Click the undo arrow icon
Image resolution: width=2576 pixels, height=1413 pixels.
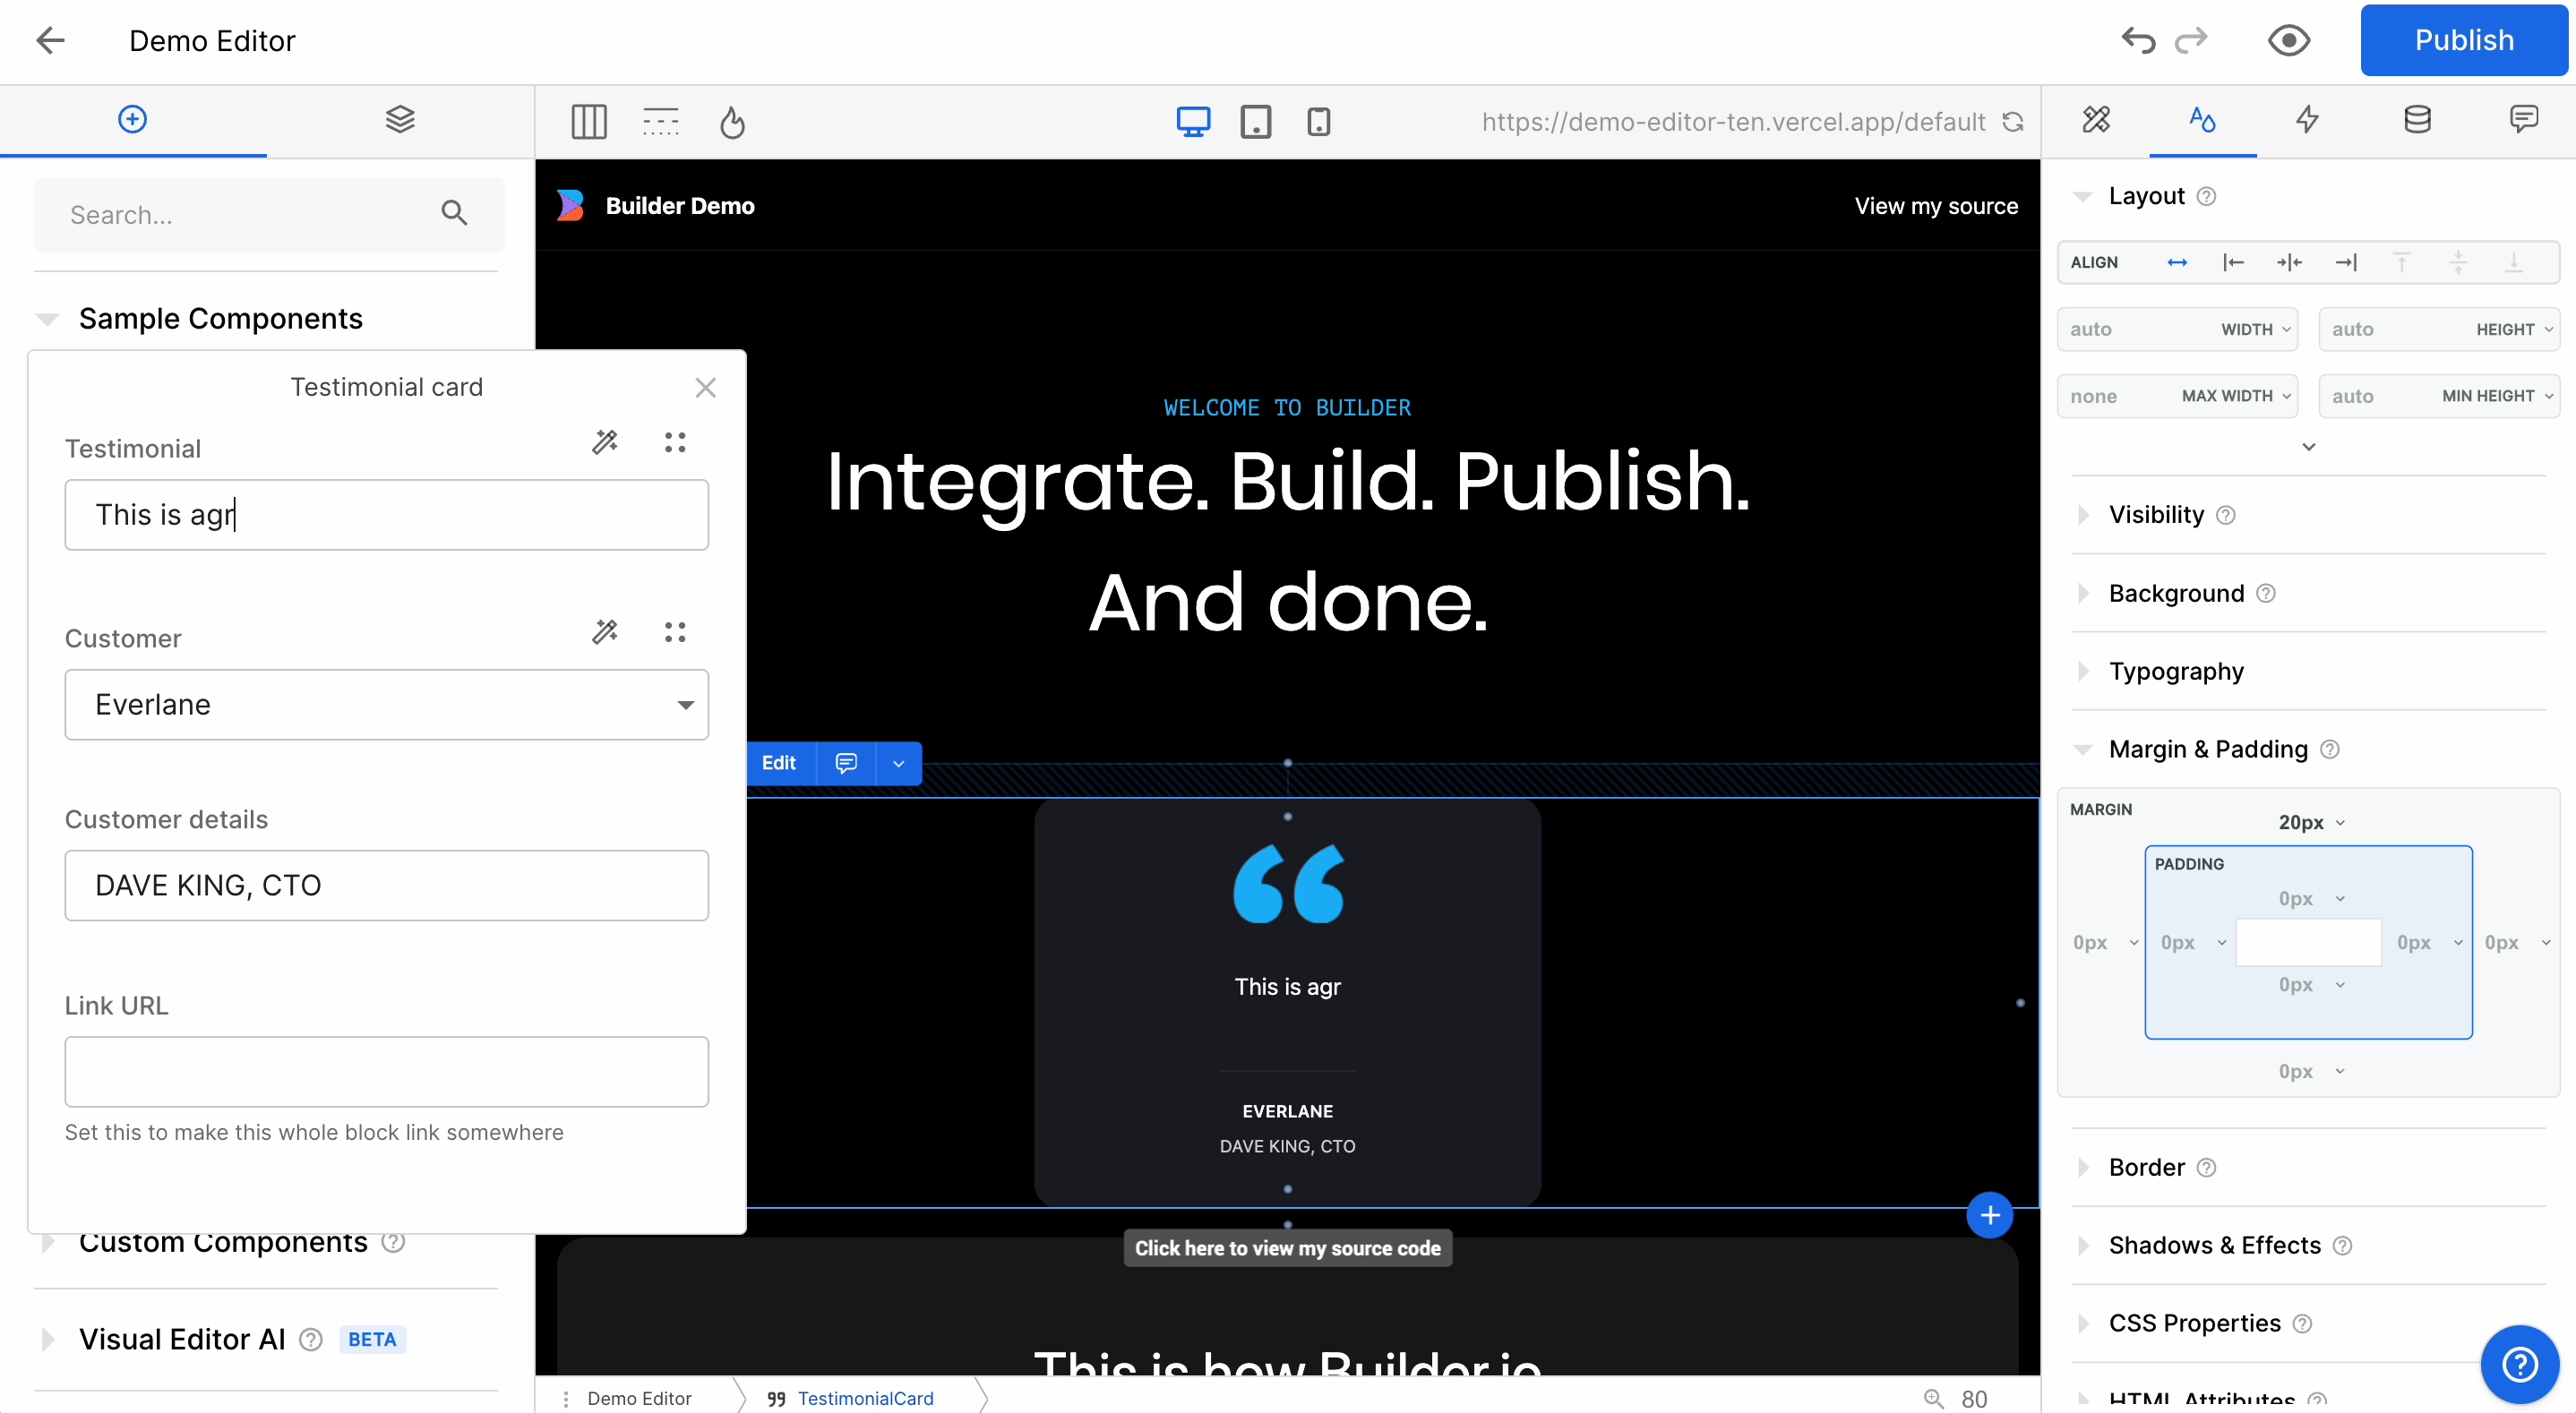pyautogui.click(x=2138, y=40)
